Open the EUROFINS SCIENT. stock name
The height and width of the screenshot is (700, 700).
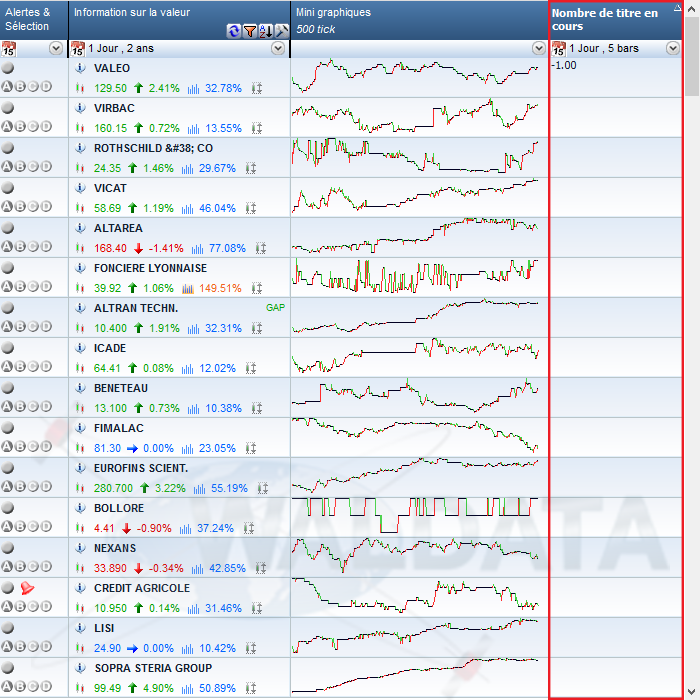pos(141,468)
